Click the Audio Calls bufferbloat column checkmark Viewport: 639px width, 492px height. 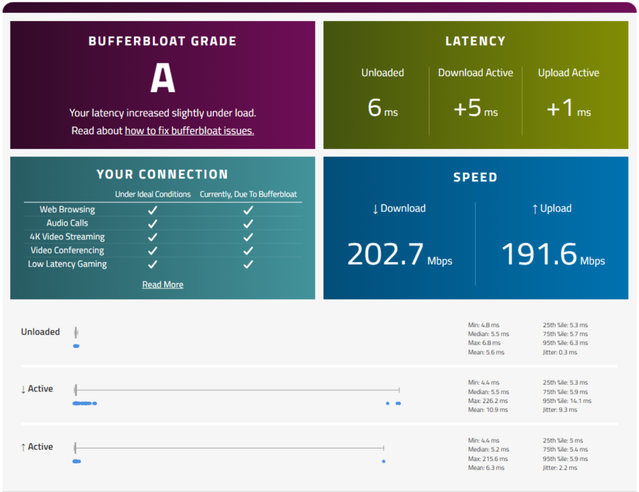pyautogui.click(x=248, y=224)
